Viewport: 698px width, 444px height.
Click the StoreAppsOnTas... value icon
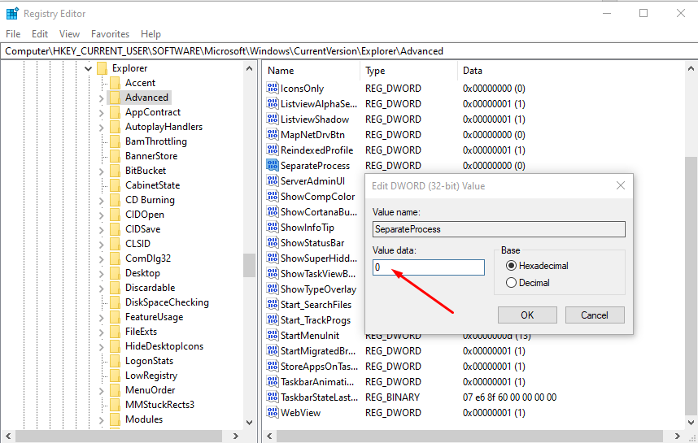click(272, 366)
